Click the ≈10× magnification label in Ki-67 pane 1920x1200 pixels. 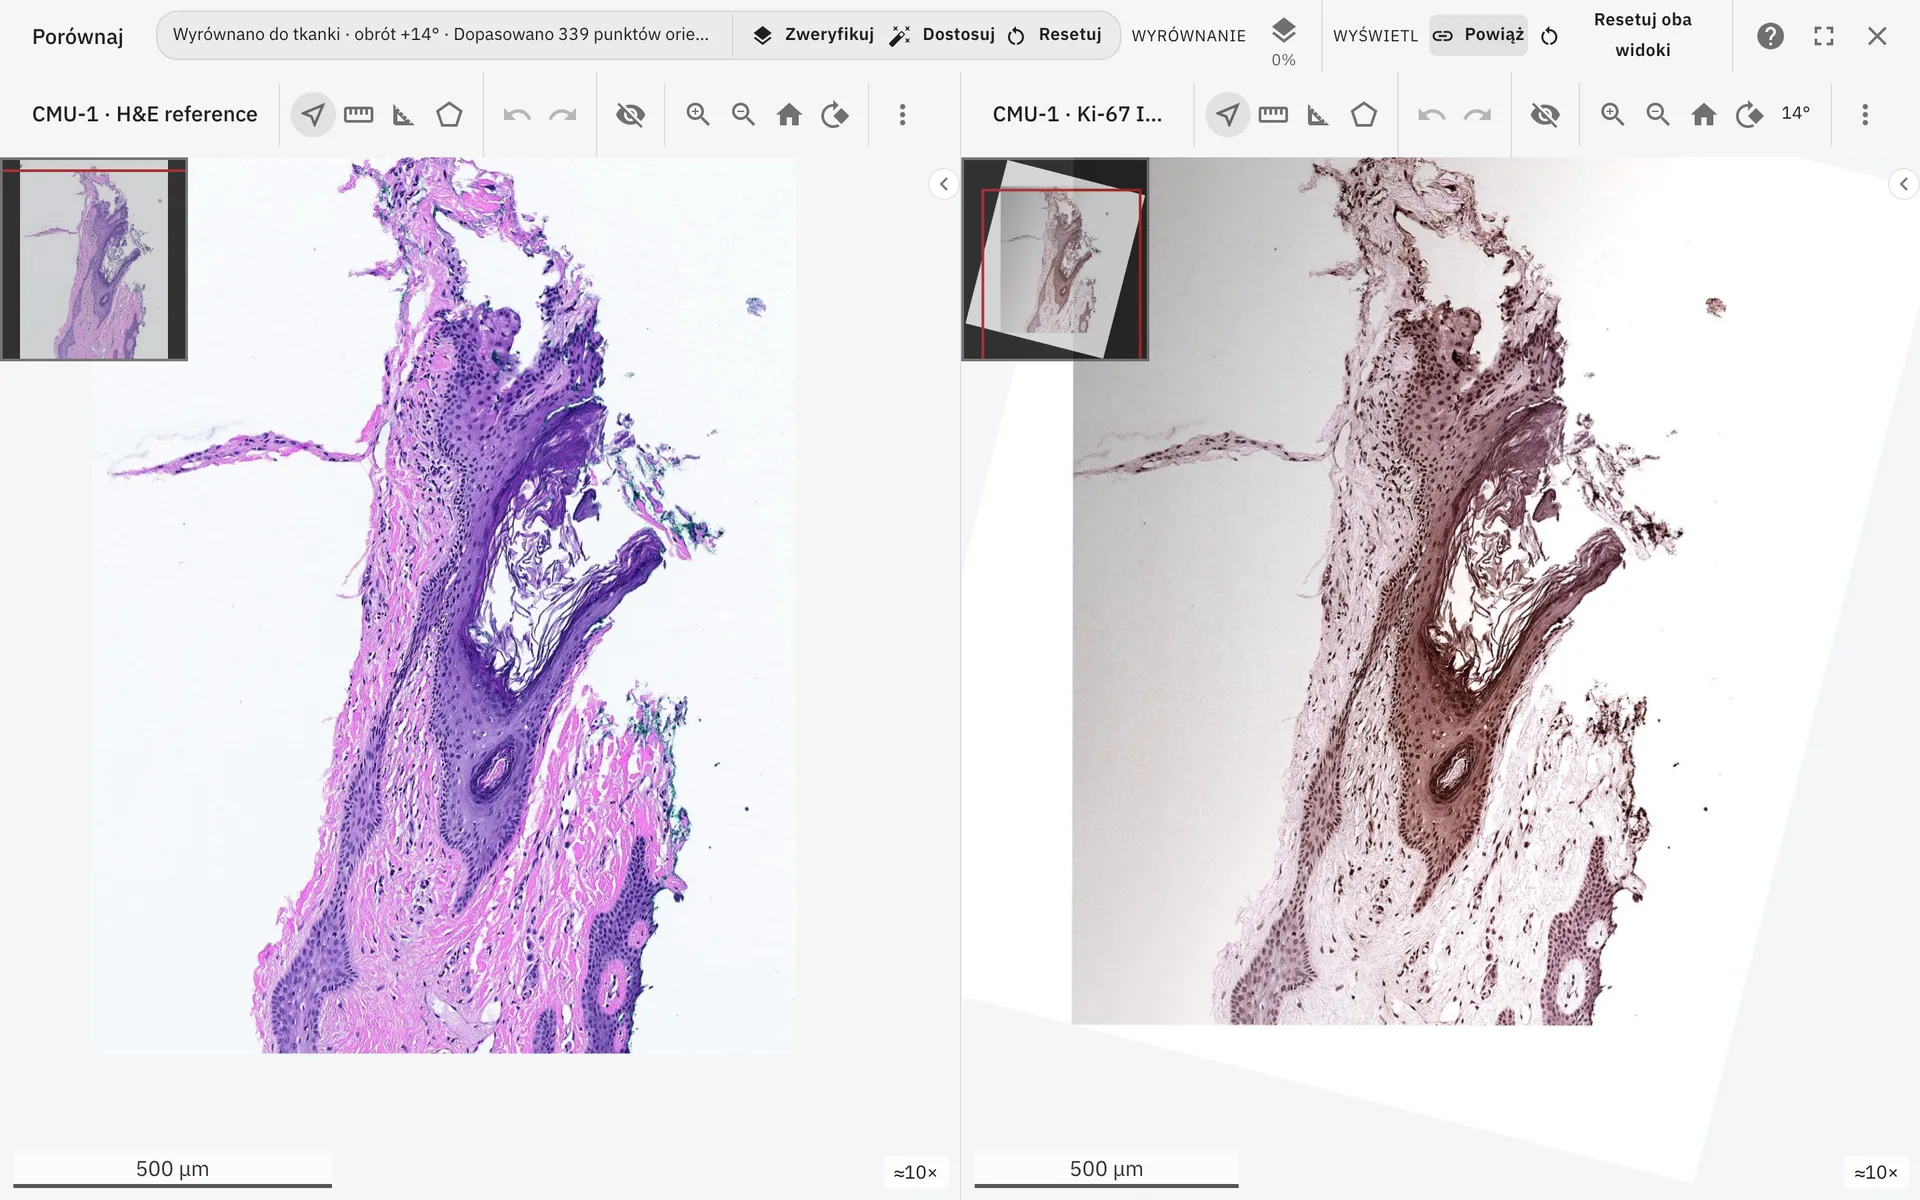pos(1876,1172)
